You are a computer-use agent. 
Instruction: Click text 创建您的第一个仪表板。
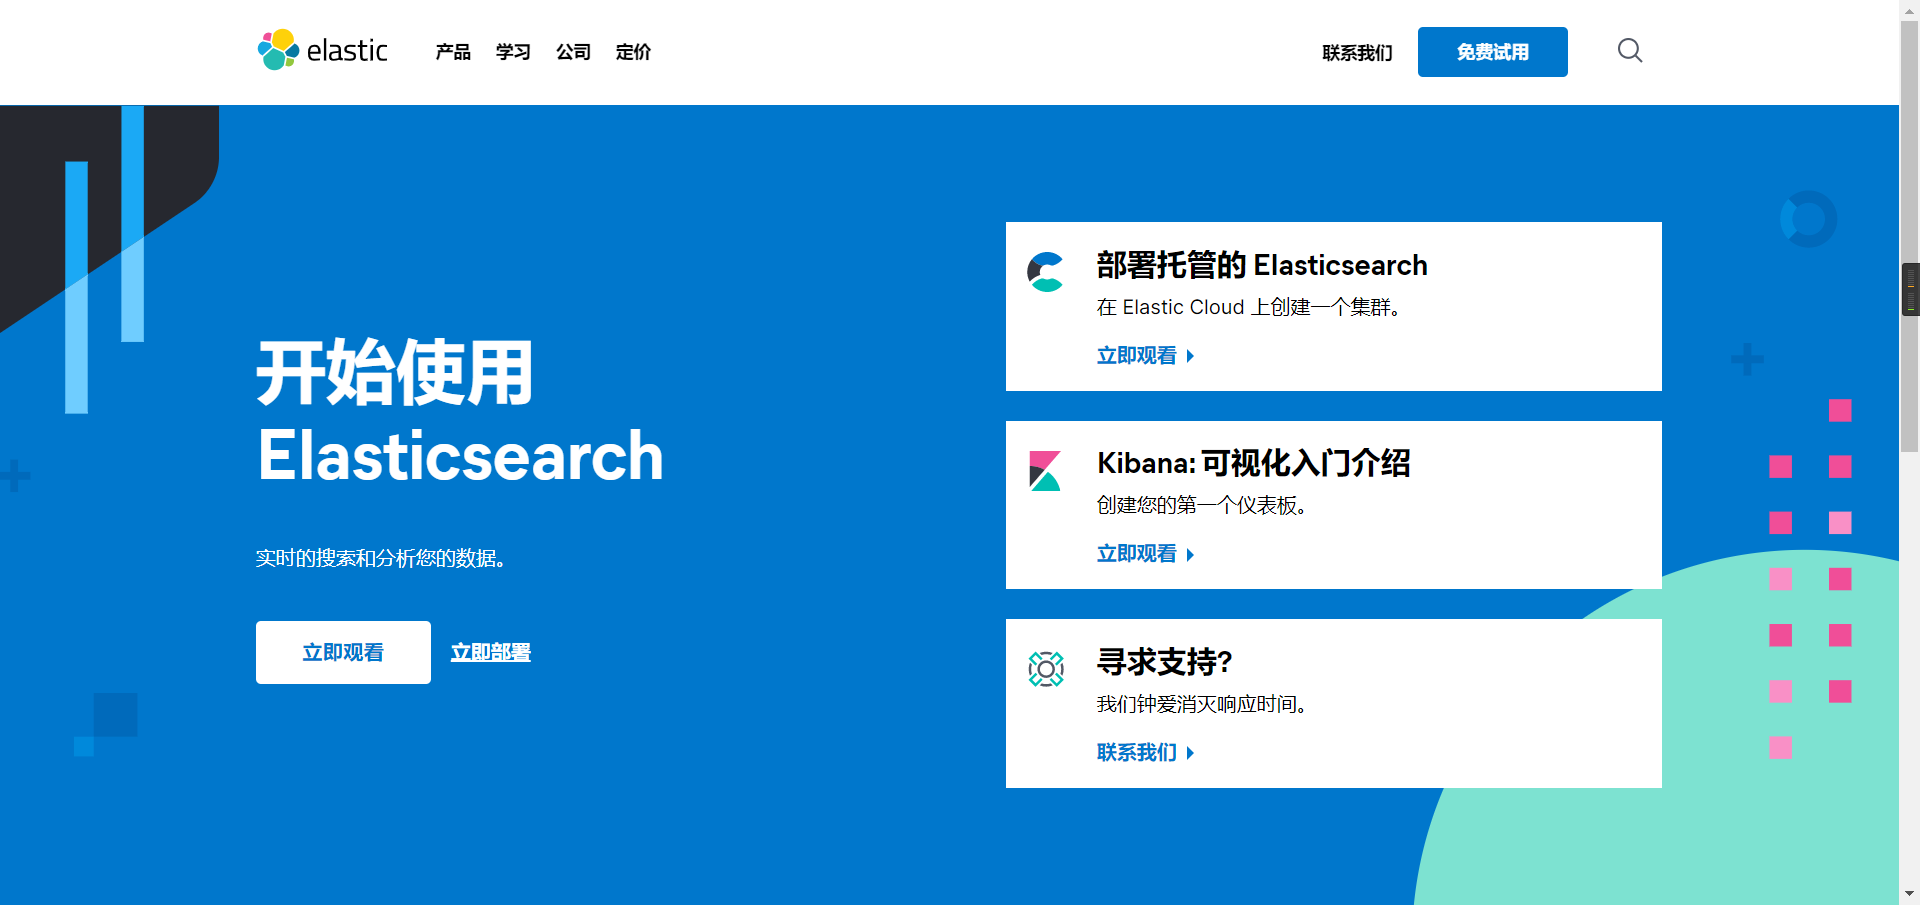[x=1202, y=505]
